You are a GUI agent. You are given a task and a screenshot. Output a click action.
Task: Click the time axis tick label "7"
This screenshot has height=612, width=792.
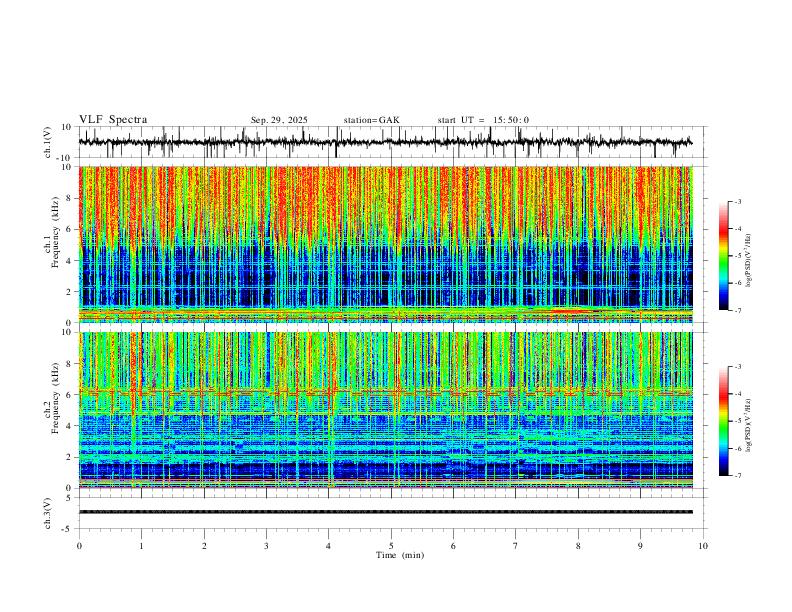(516, 546)
